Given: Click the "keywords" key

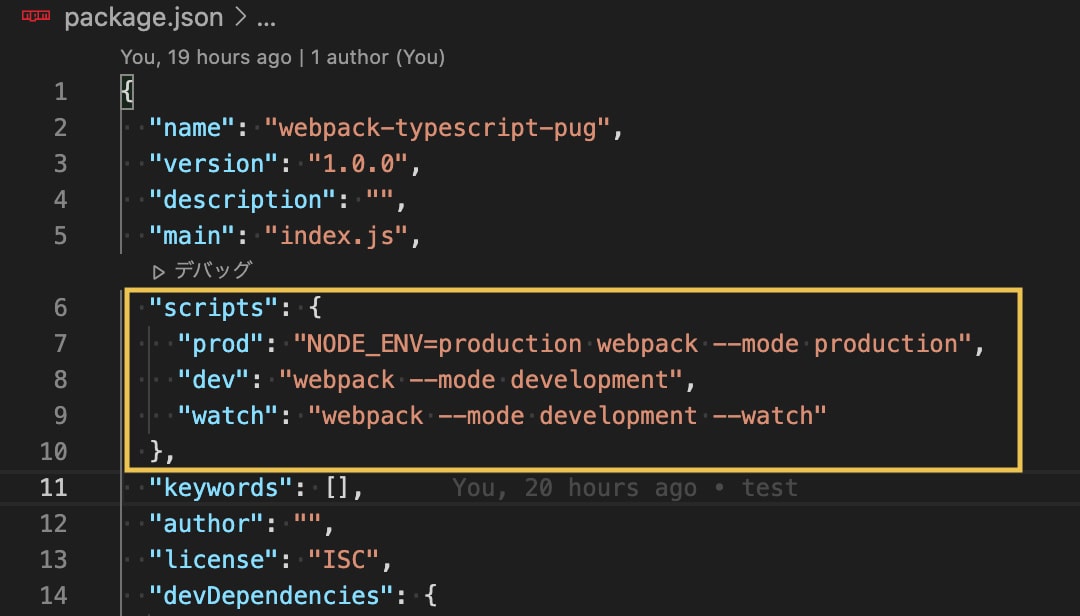Looking at the screenshot, I should pyautogui.click(x=220, y=488).
